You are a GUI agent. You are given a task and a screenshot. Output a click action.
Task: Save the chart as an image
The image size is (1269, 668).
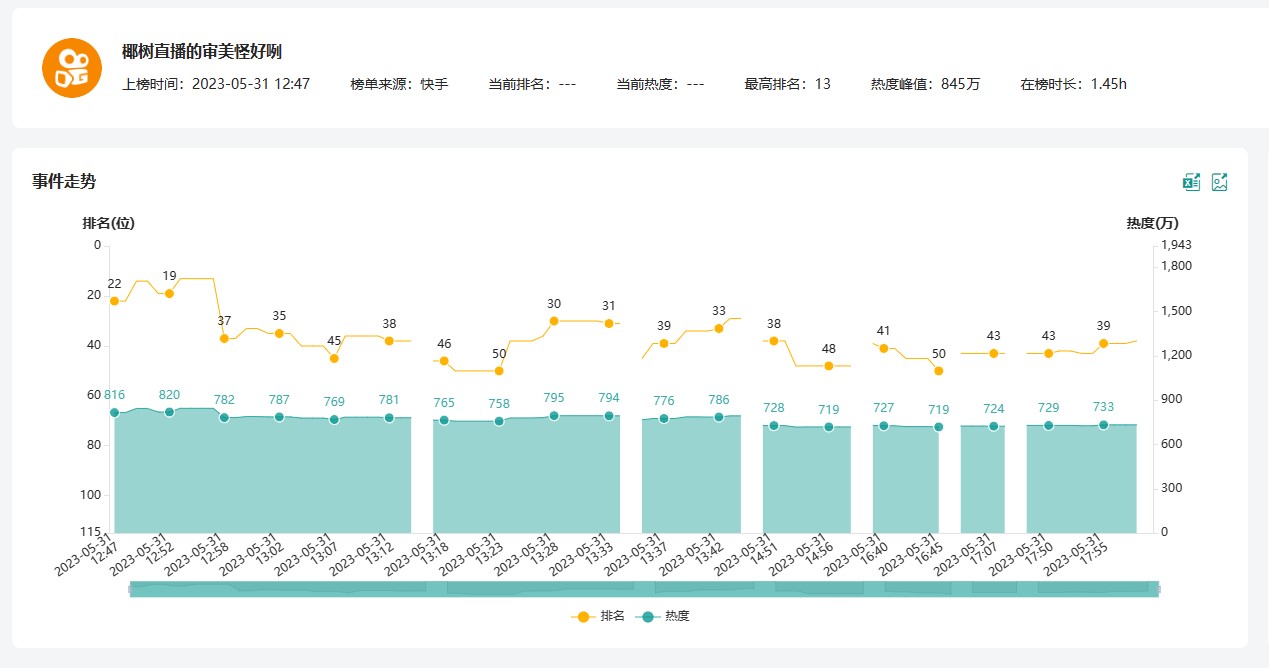[x=1219, y=182]
